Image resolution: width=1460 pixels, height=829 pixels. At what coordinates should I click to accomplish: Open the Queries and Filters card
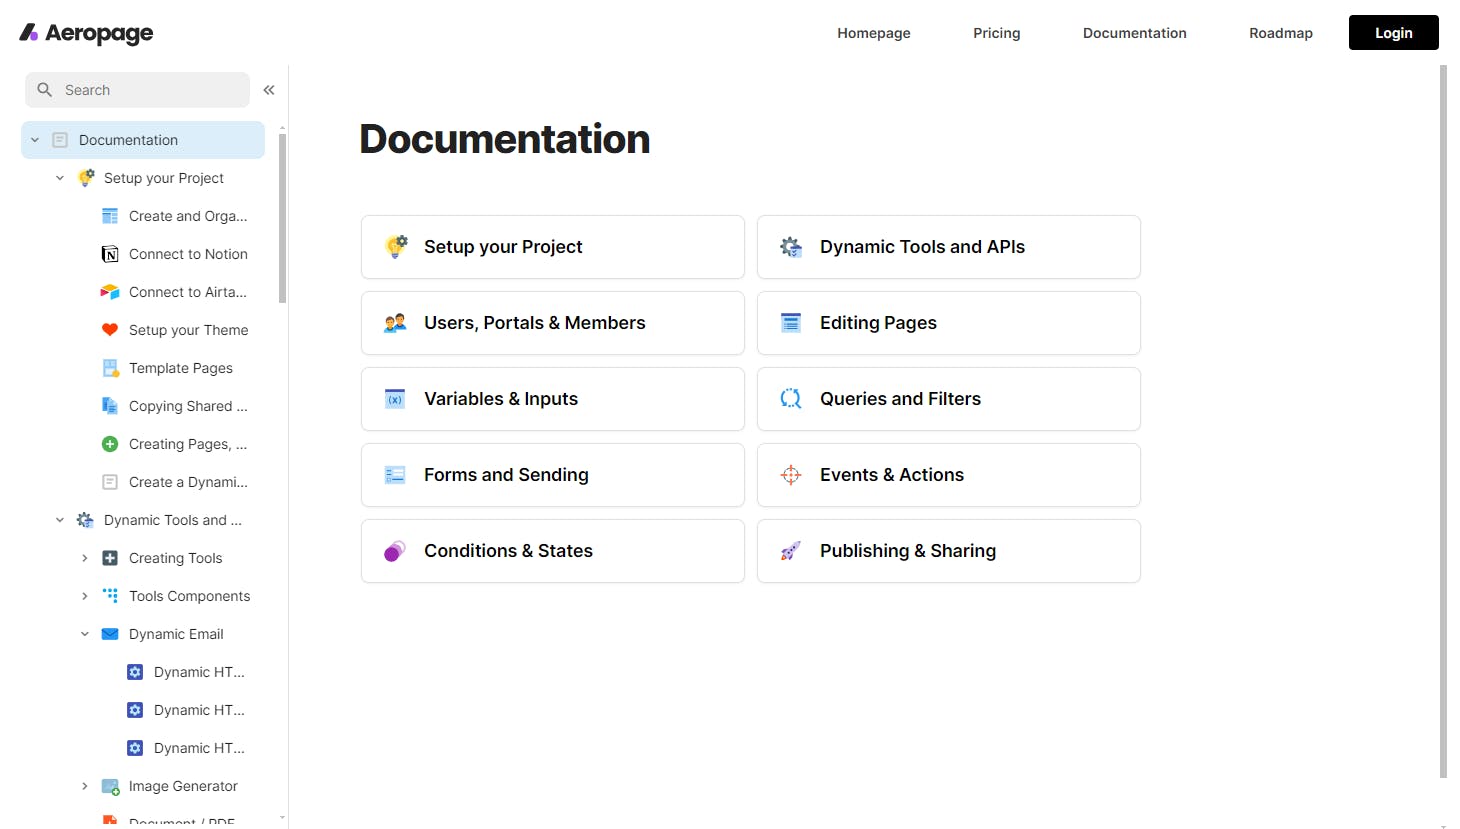pos(949,399)
